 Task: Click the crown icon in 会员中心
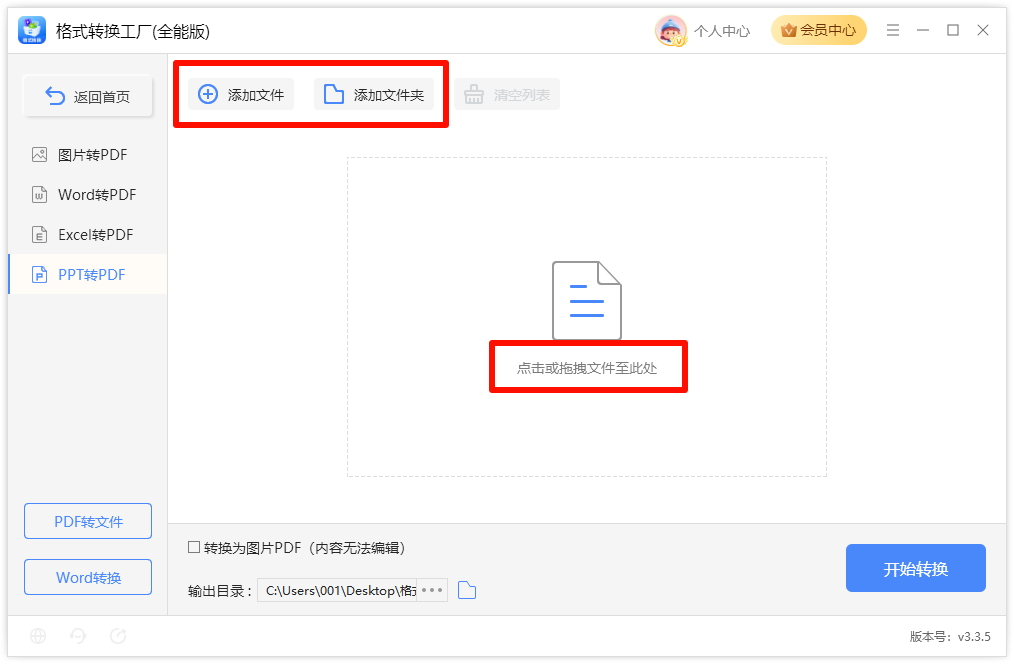click(788, 30)
